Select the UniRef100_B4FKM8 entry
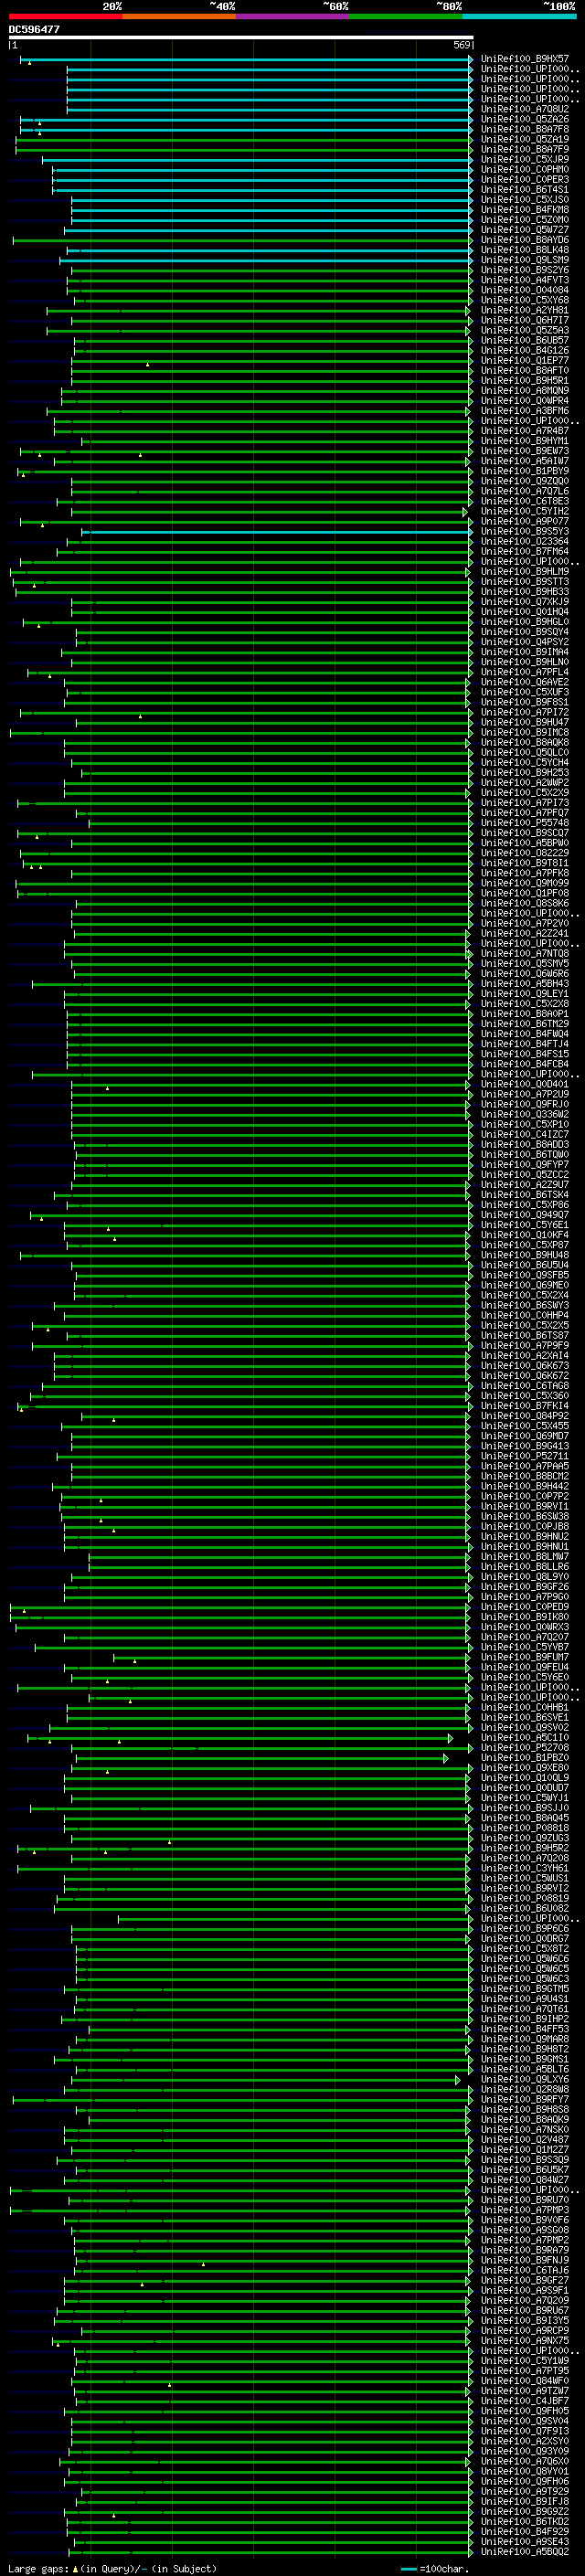Viewport: 585px width, 2576px height. click(525, 210)
